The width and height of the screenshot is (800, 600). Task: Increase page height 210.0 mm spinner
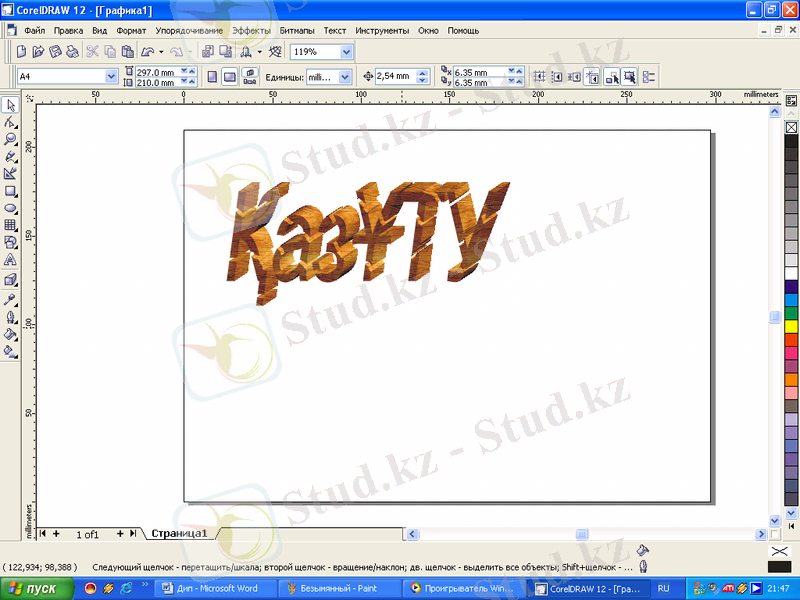click(x=192, y=82)
